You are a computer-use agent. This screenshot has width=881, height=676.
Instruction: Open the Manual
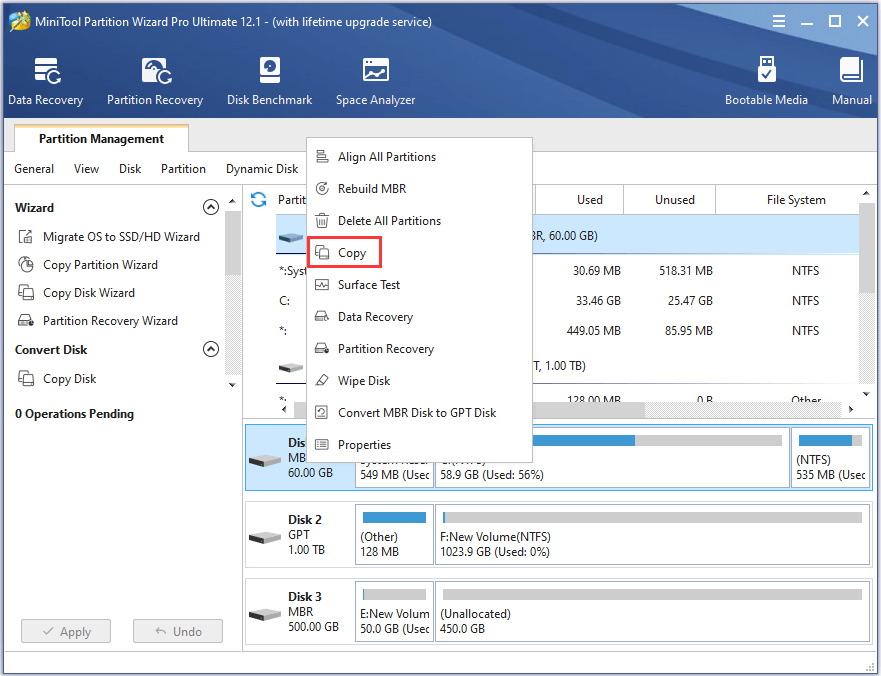pyautogui.click(x=852, y=81)
